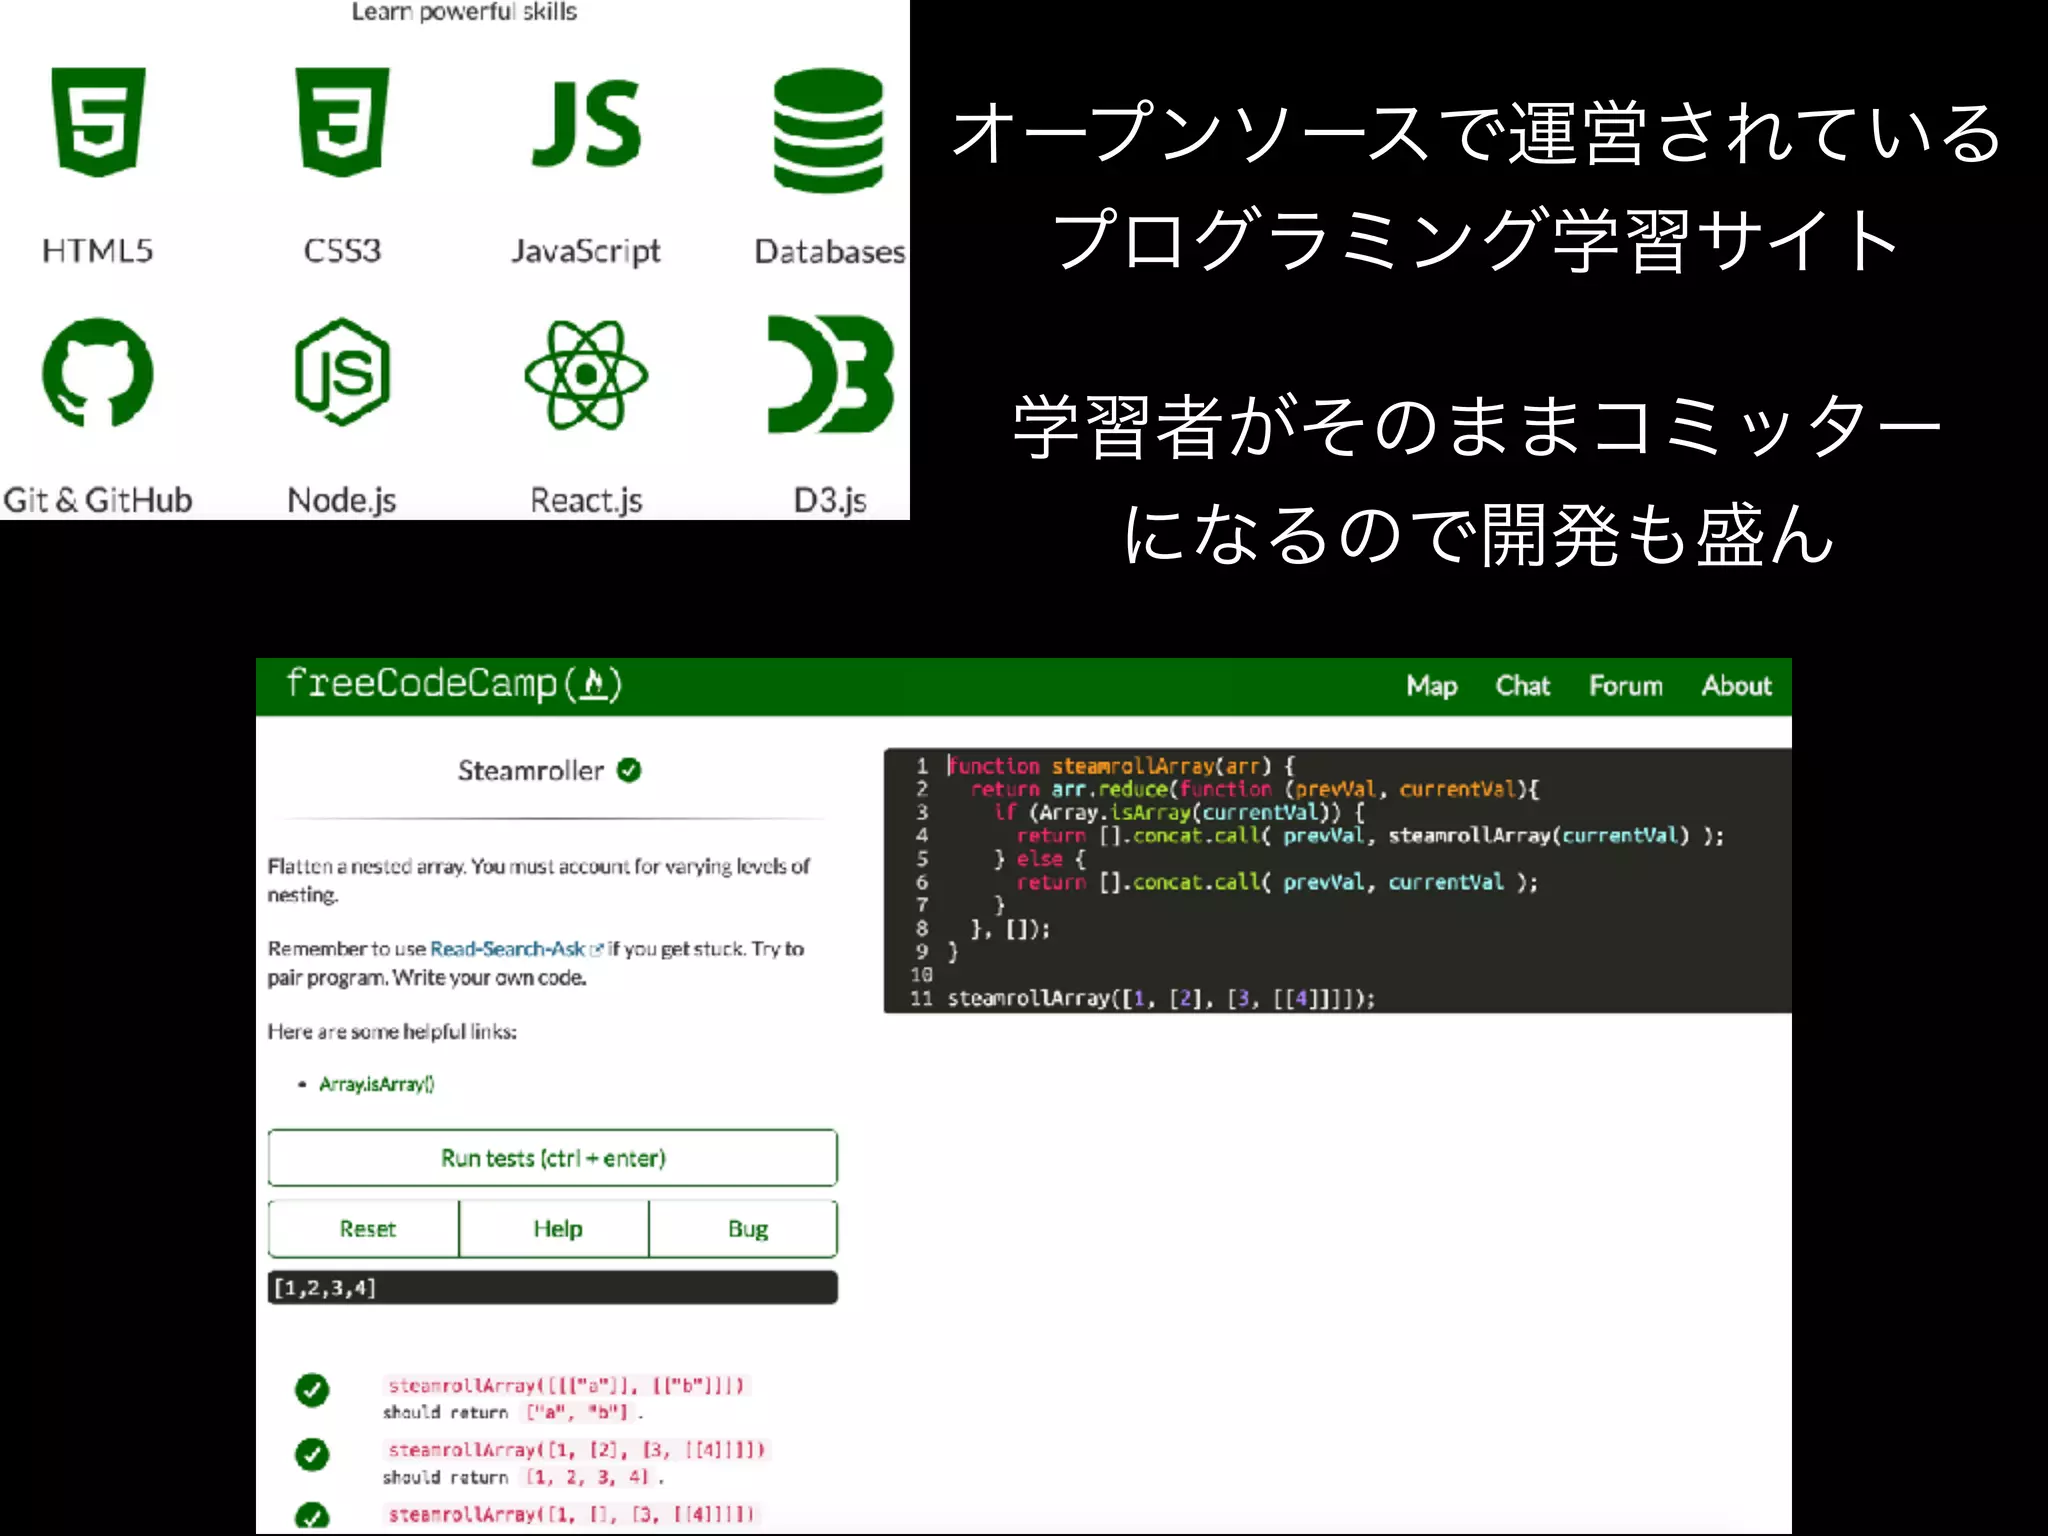
Task: Open the Forum menu item
Action: click(1625, 686)
